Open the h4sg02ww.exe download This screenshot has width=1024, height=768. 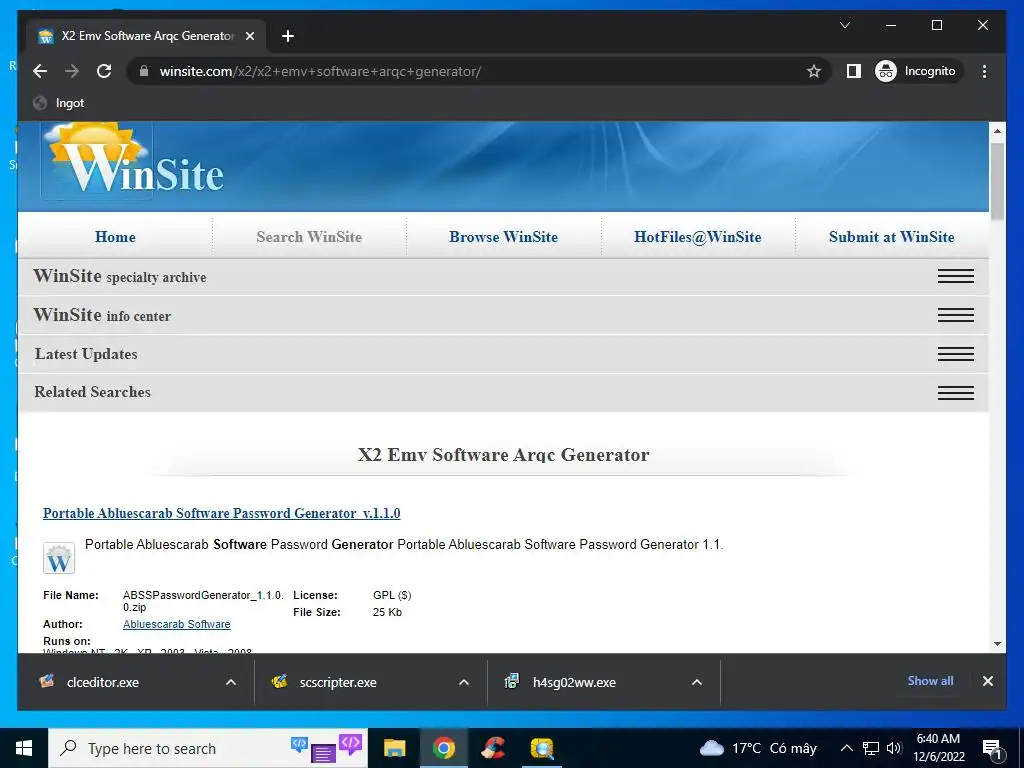coord(573,682)
